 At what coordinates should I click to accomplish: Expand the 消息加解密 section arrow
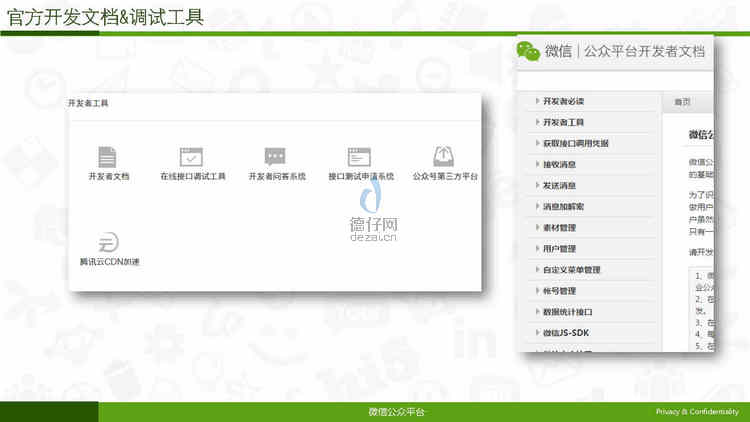click(537, 206)
